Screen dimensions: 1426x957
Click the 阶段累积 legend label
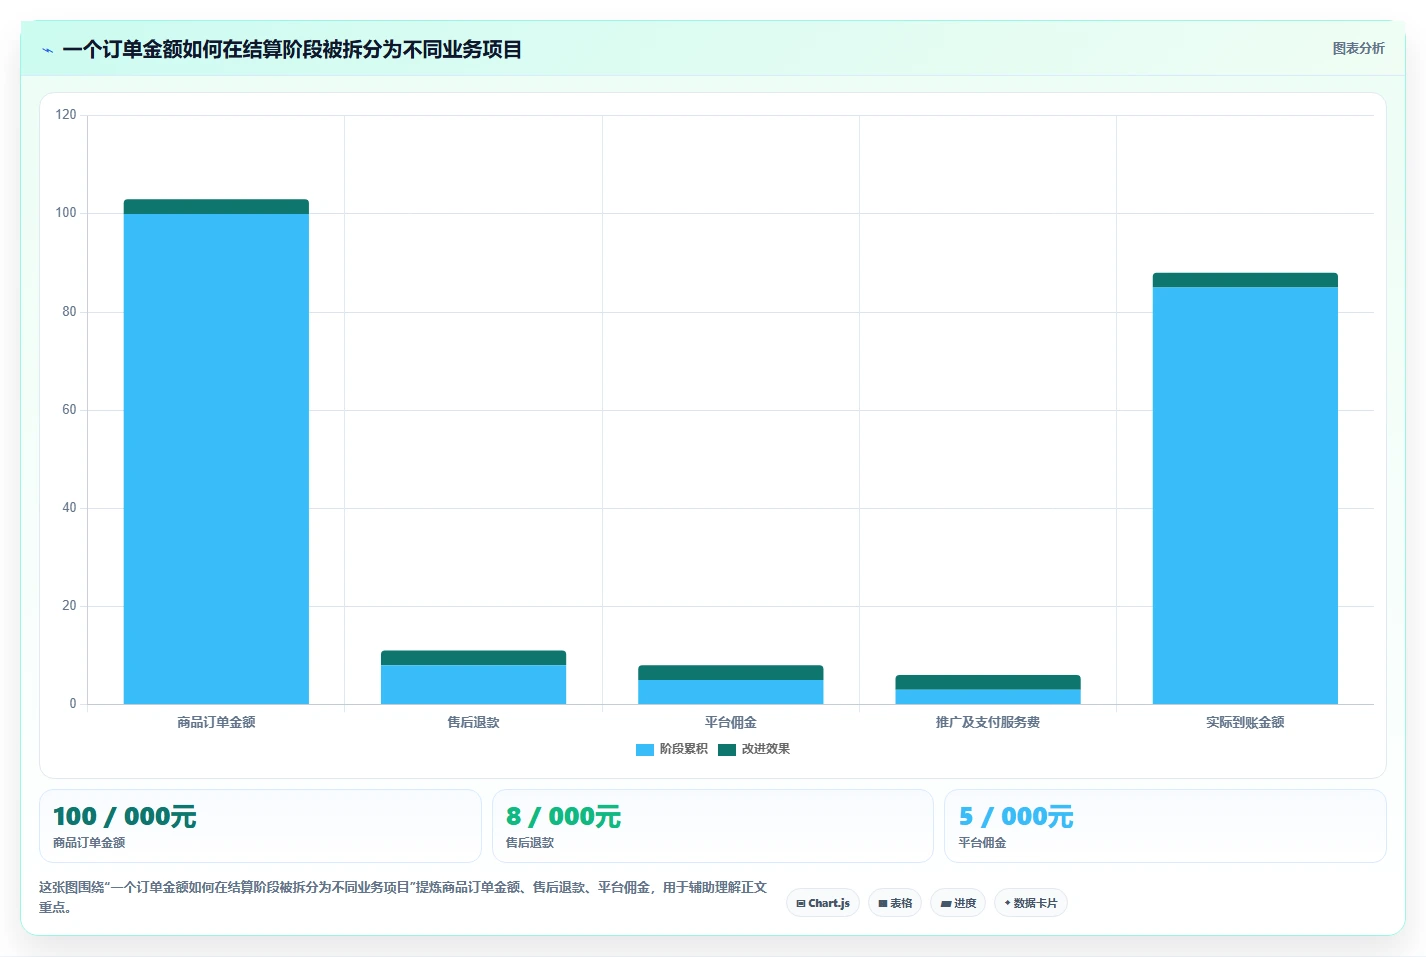pos(683,749)
